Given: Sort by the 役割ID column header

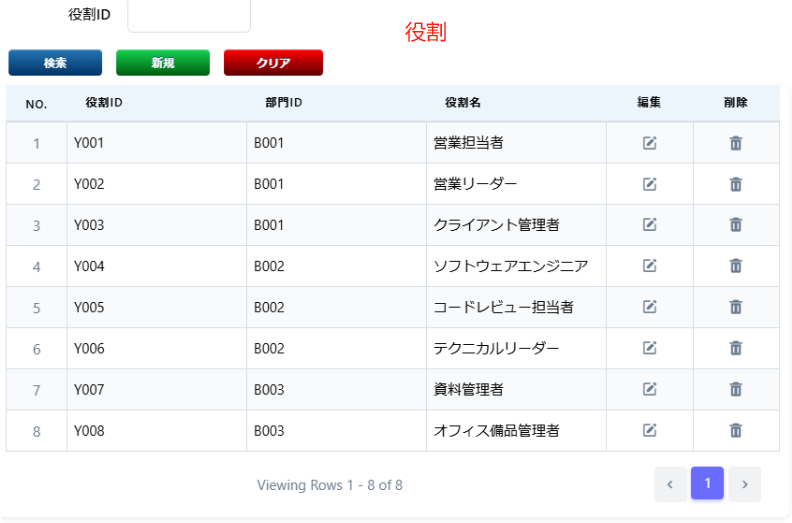Looking at the screenshot, I should point(104,103).
